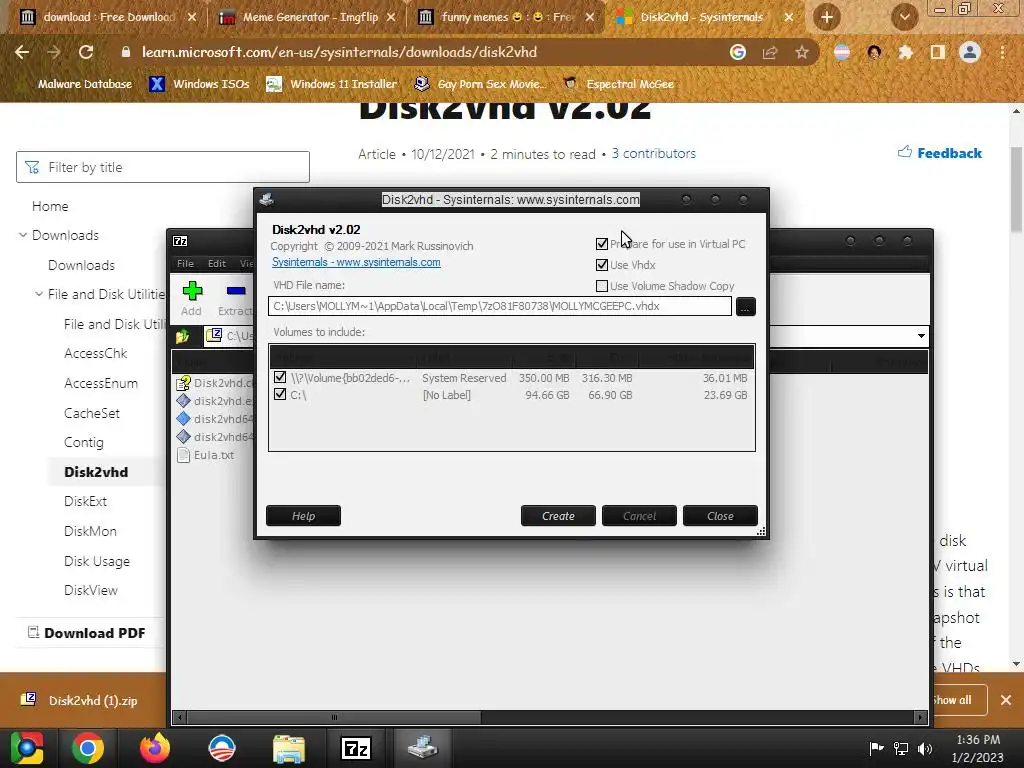Enable Use Volume Shadow Copy
1024x768 pixels.
click(601, 286)
